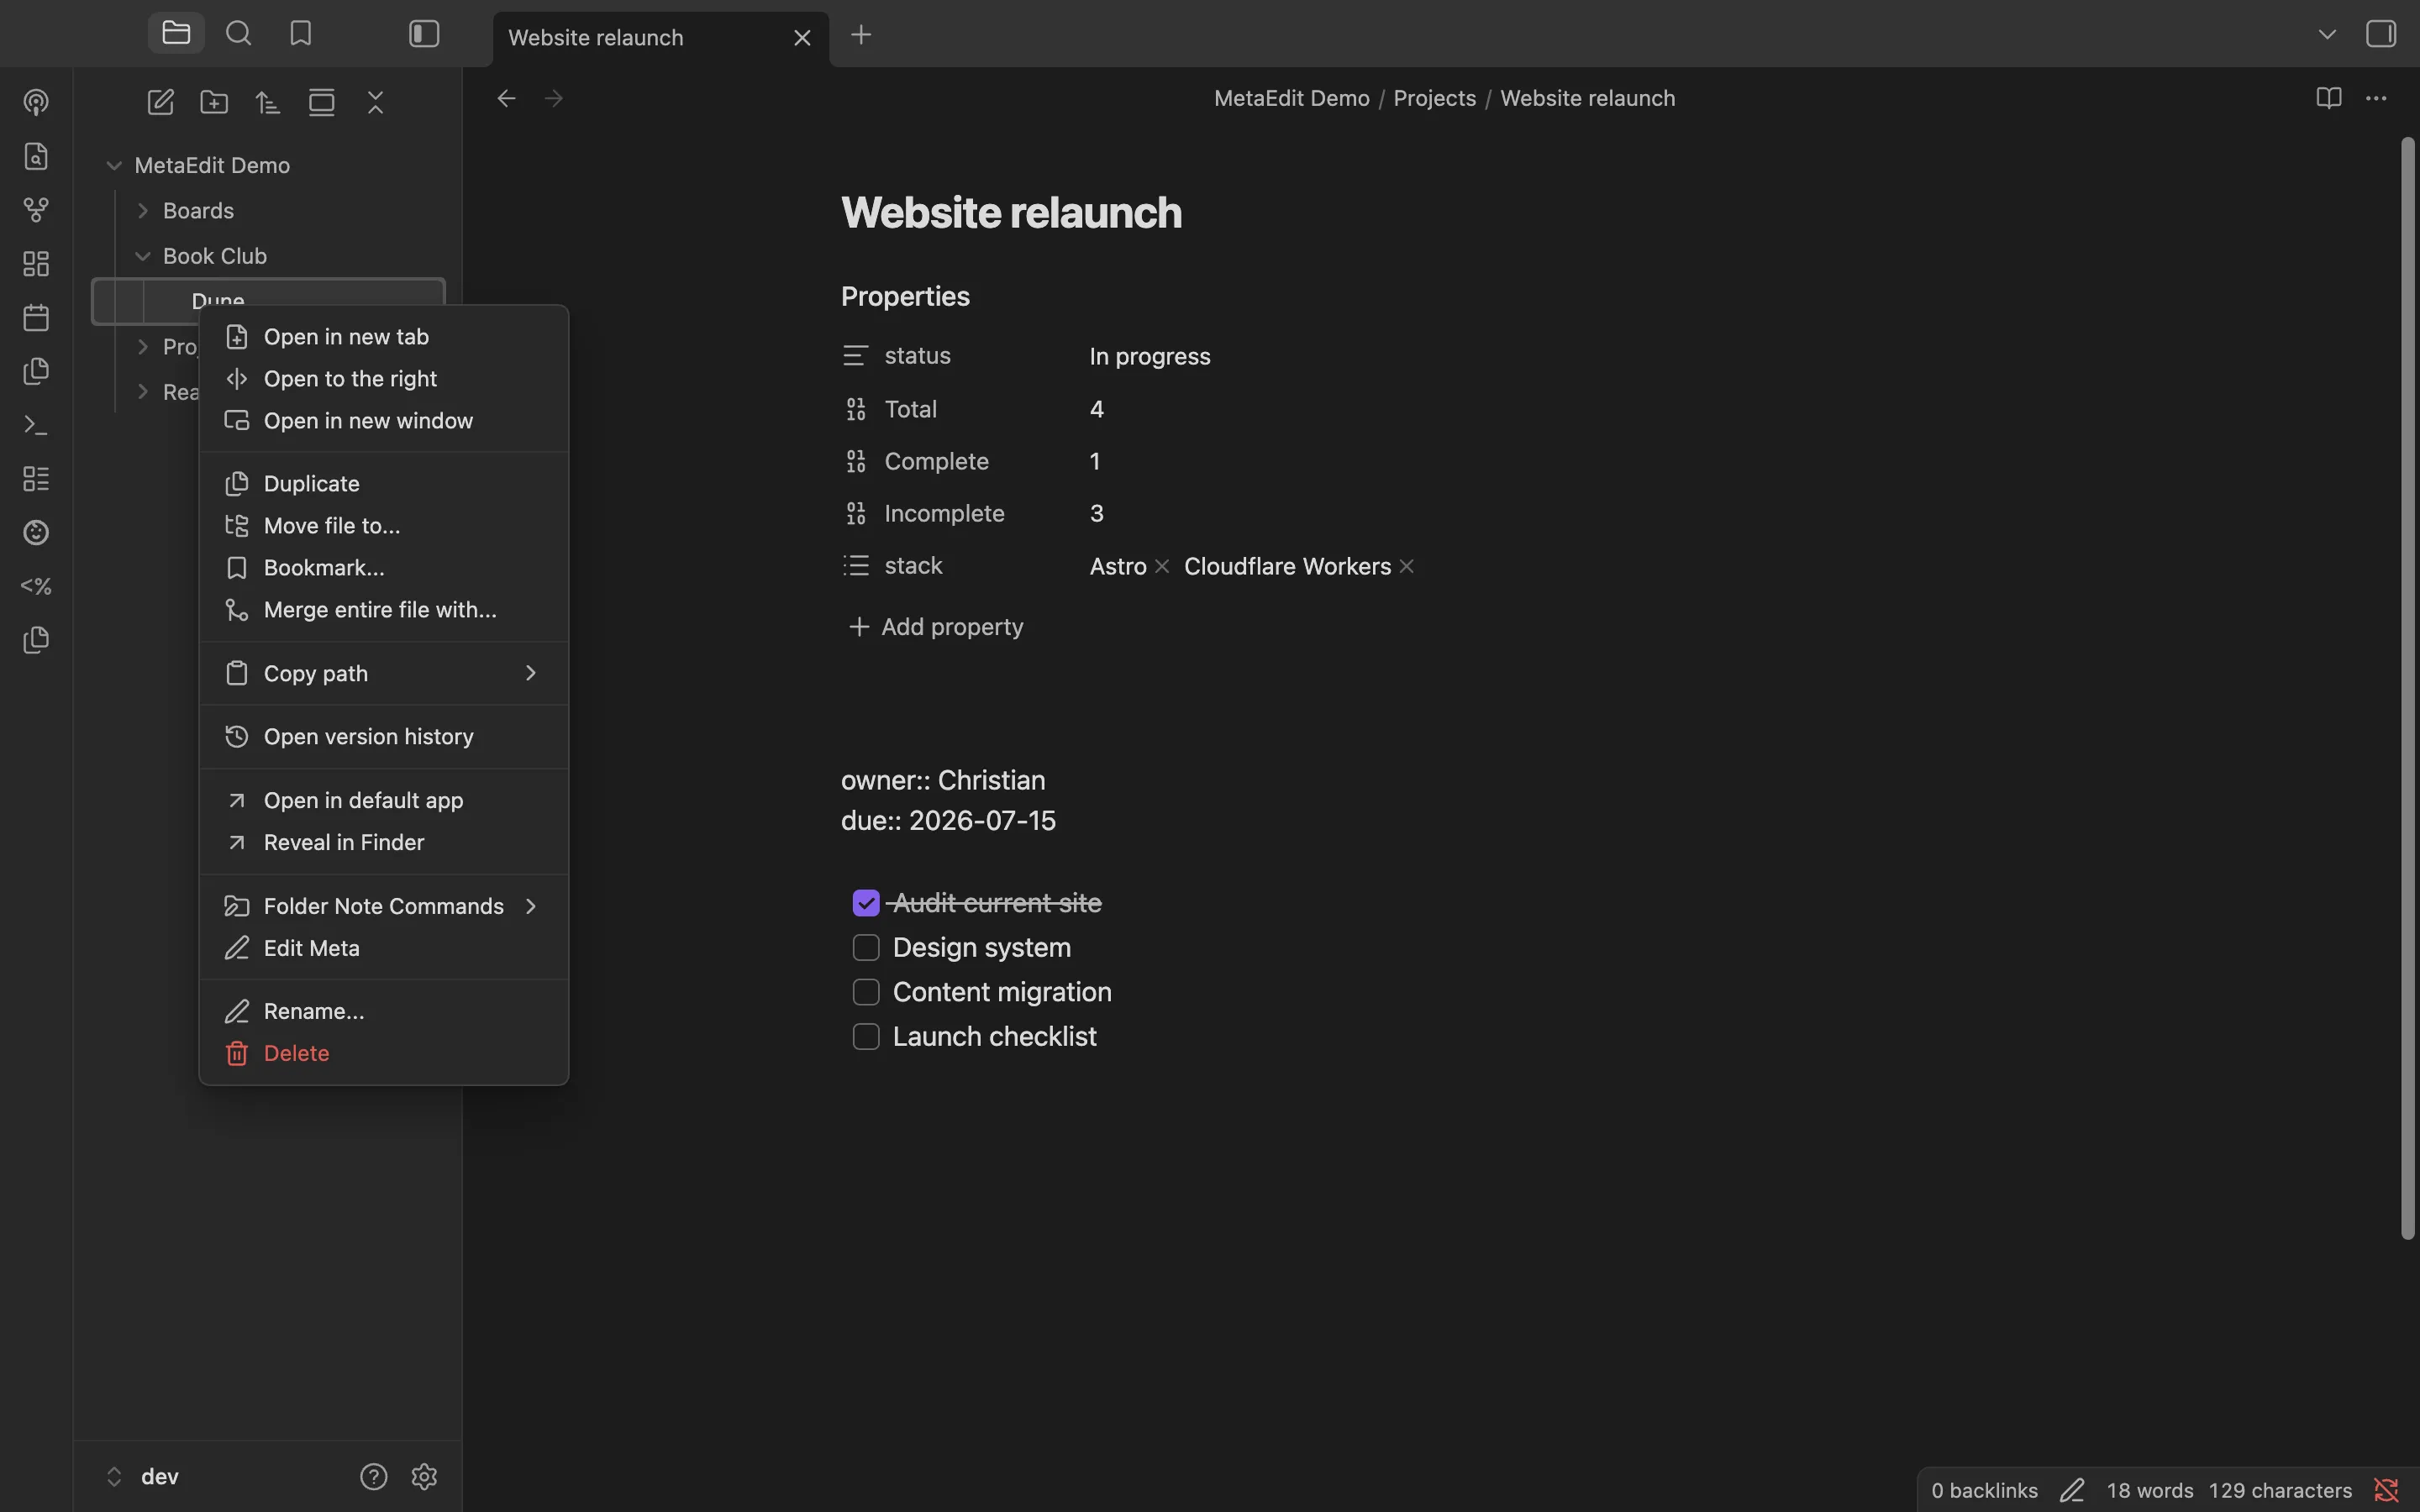The width and height of the screenshot is (2420, 1512).
Task: Choose Open version history
Action: [x=384, y=737]
